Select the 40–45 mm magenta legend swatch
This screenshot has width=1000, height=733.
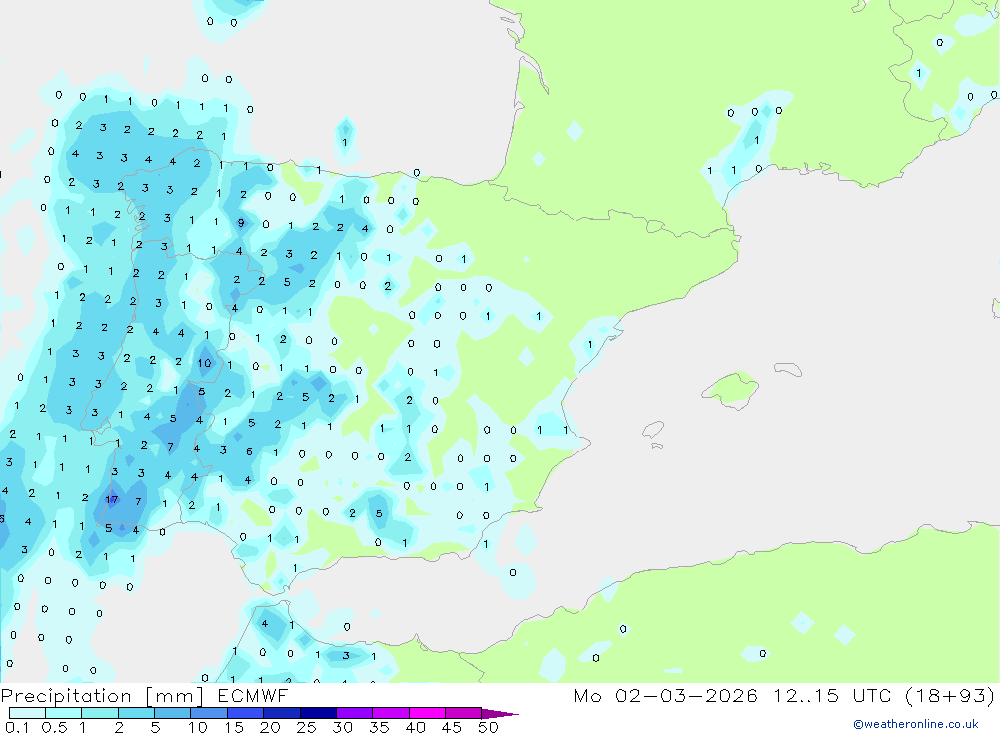coord(427,713)
